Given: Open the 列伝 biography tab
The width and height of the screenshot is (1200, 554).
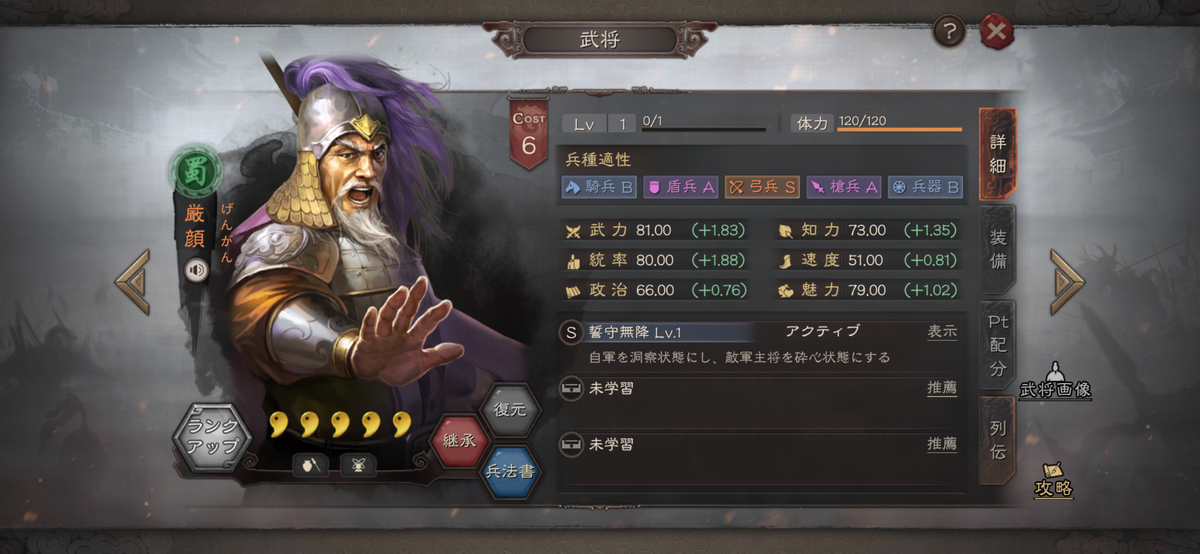Looking at the screenshot, I should pos(997,441).
